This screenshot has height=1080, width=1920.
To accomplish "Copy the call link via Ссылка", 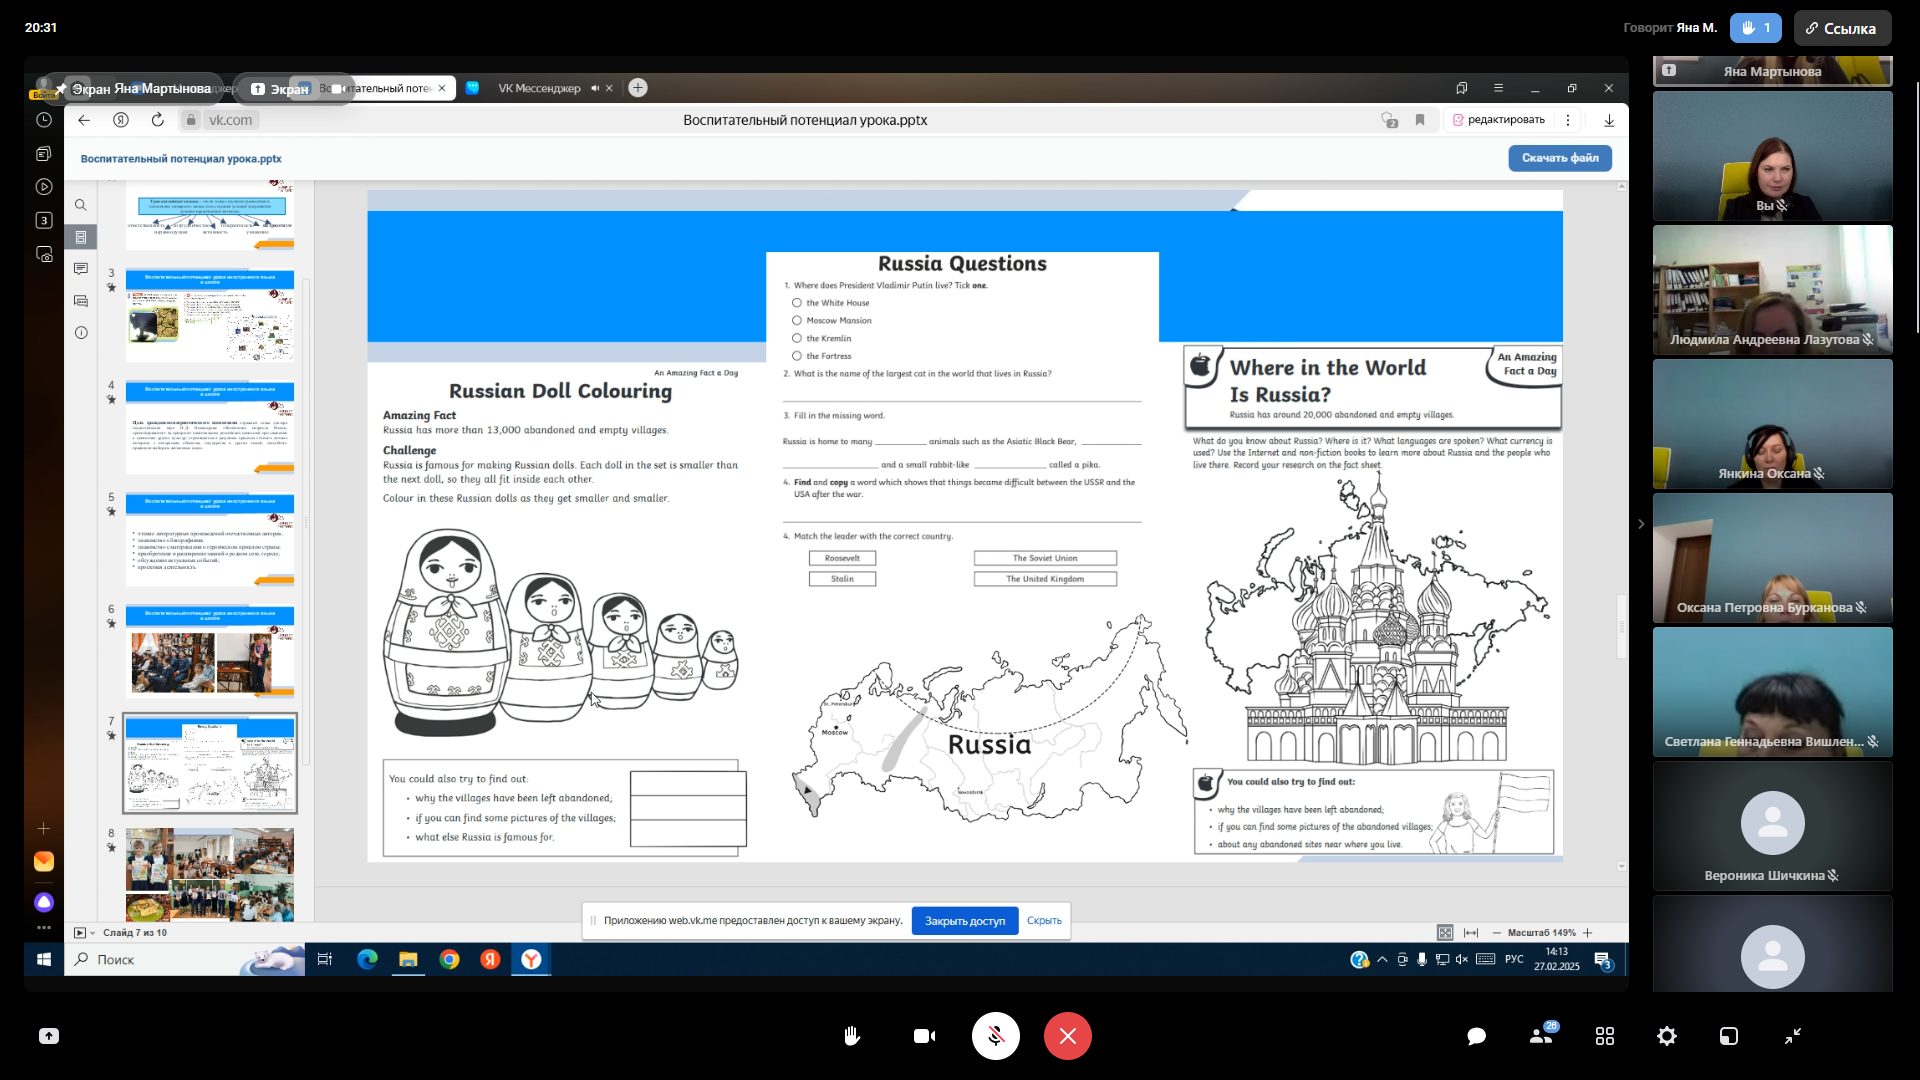I will click(1842, 28).
